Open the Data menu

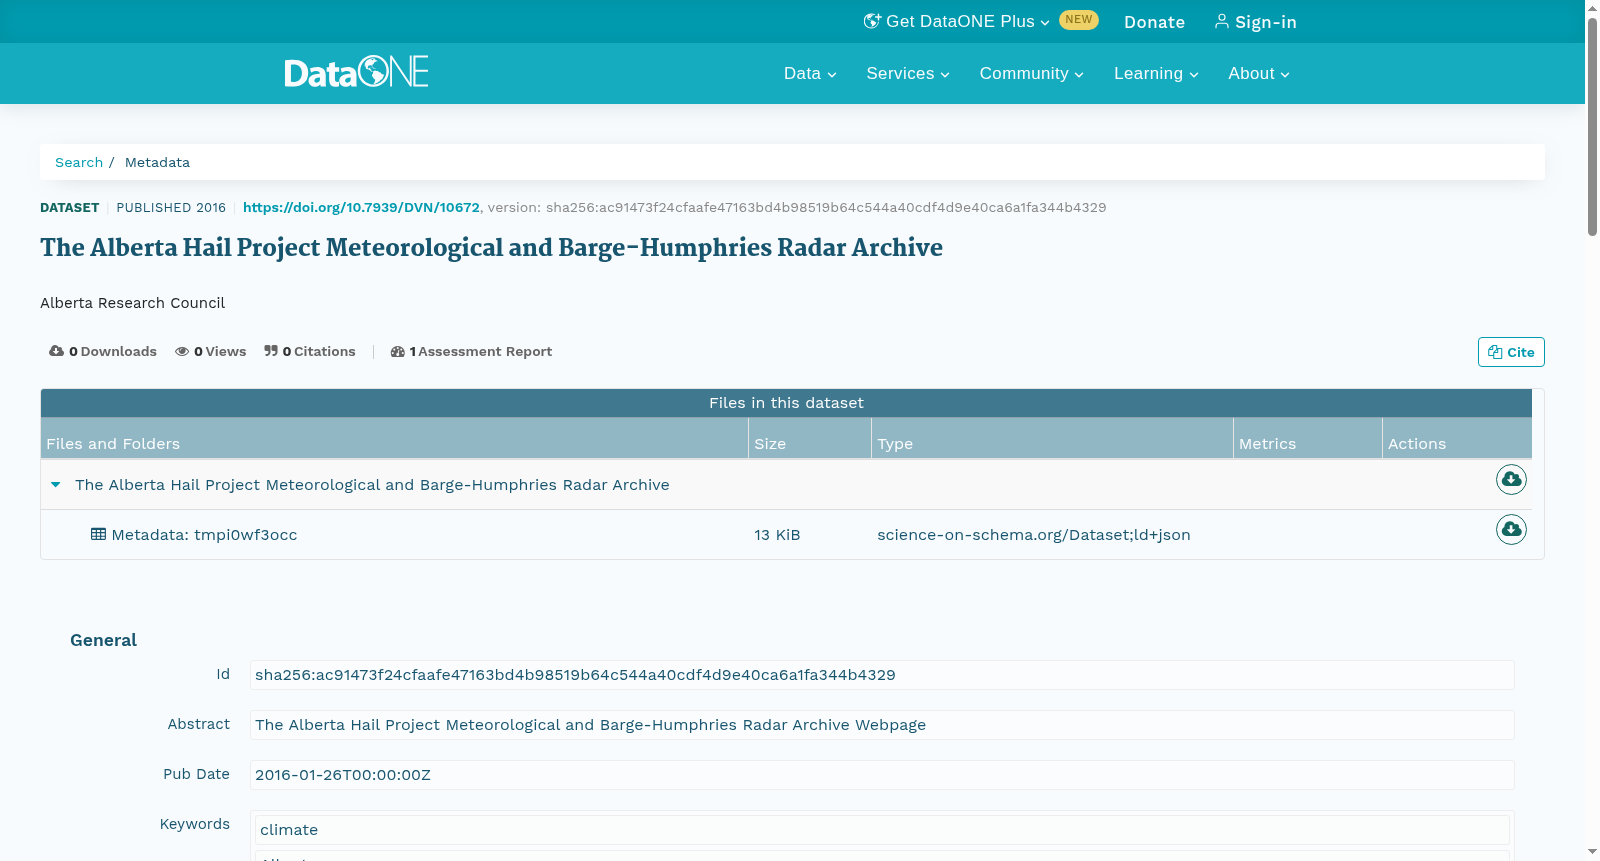[x=810, y=73]
